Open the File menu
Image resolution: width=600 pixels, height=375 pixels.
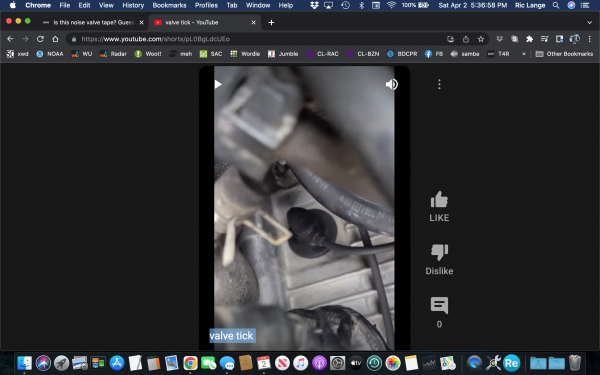pyautogui.click(x=65, y=5)
